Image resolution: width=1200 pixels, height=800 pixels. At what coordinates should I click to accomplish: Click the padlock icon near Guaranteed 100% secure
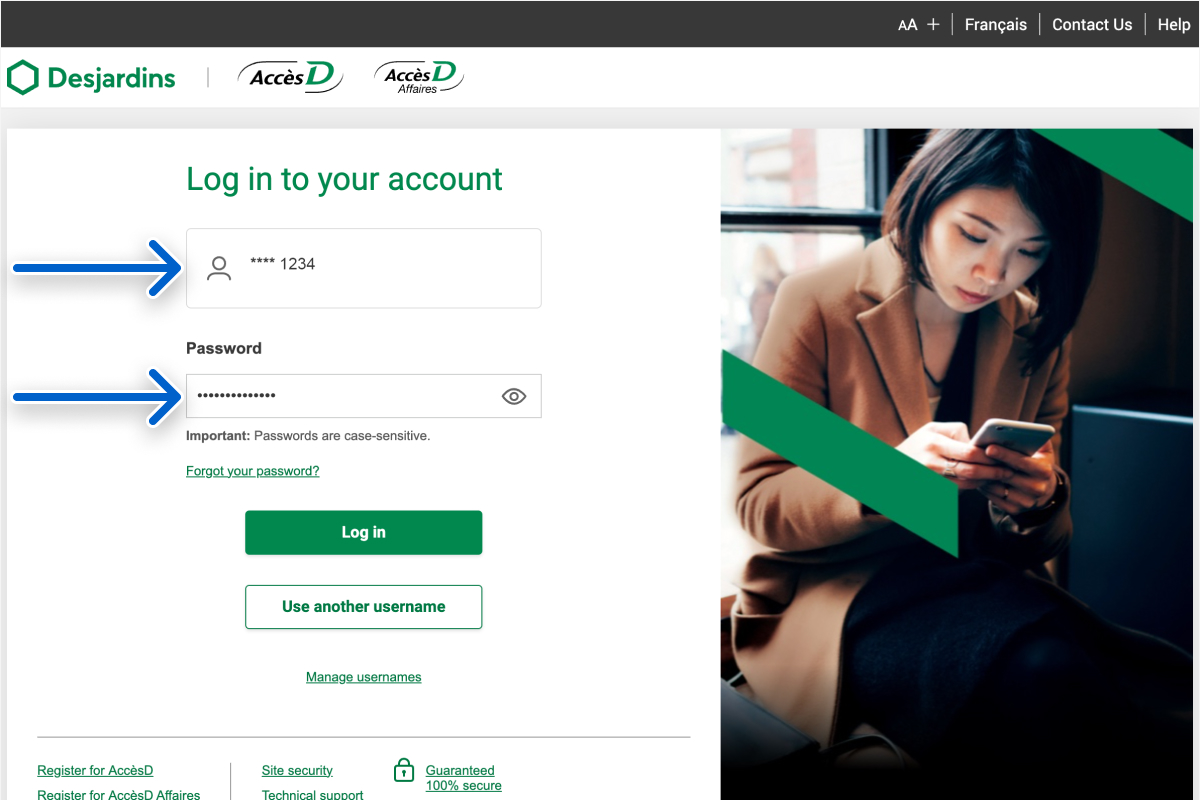[404, 770]
